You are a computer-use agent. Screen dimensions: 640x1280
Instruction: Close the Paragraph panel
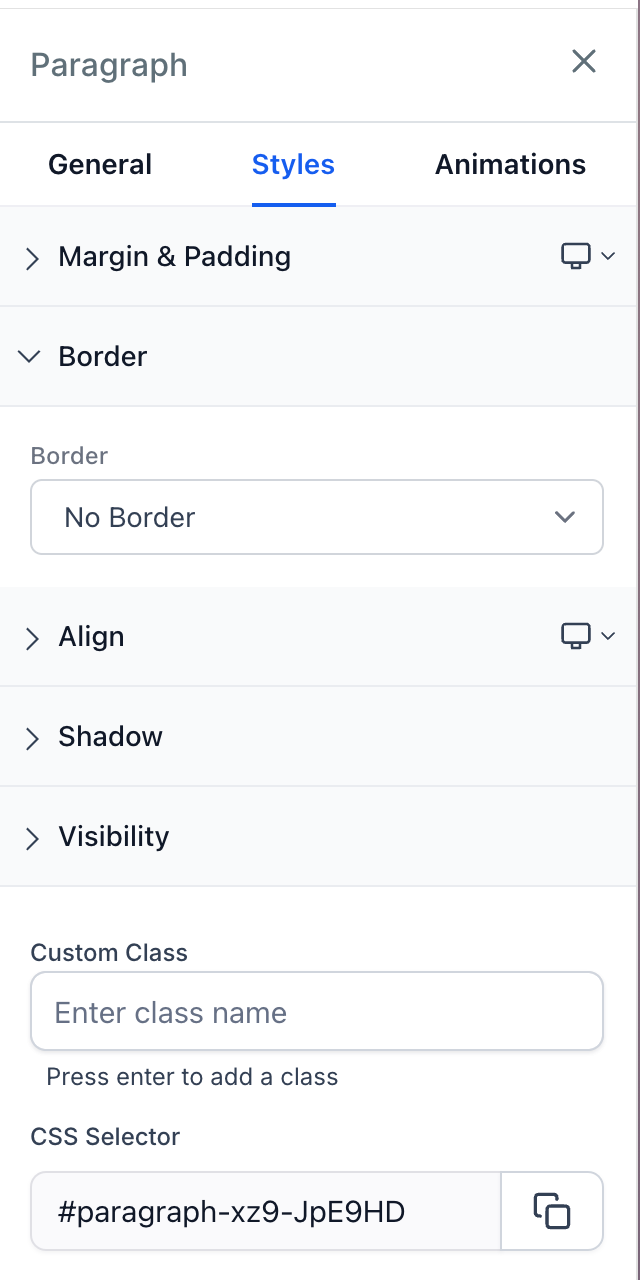[583, 62]
